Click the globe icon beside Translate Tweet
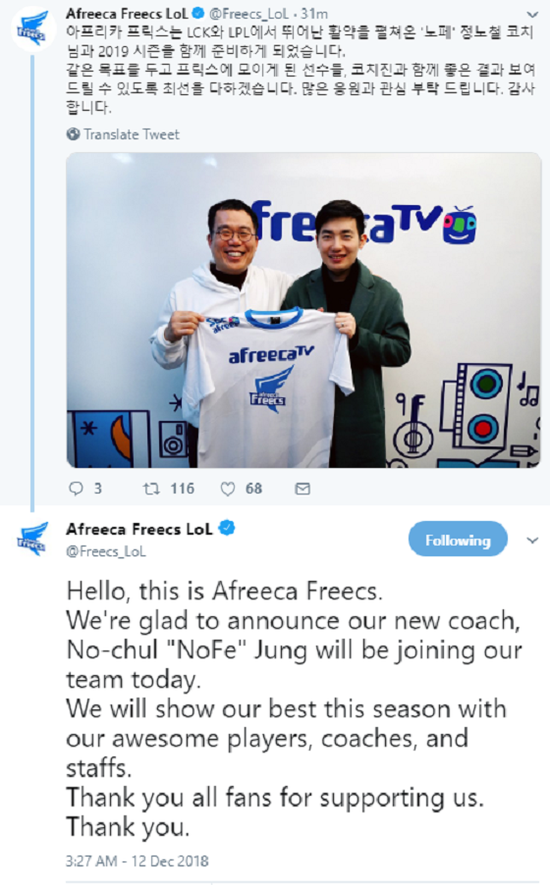This screenshot has width=550, height=885. tap(73, 134)
